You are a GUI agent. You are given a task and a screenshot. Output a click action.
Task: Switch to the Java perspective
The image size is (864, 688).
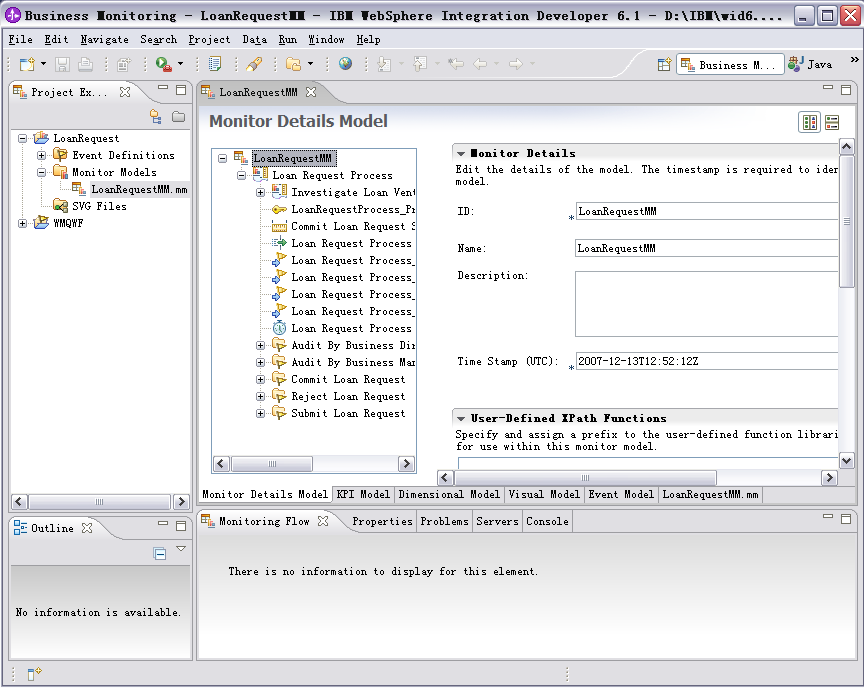[x=809, y=64]
